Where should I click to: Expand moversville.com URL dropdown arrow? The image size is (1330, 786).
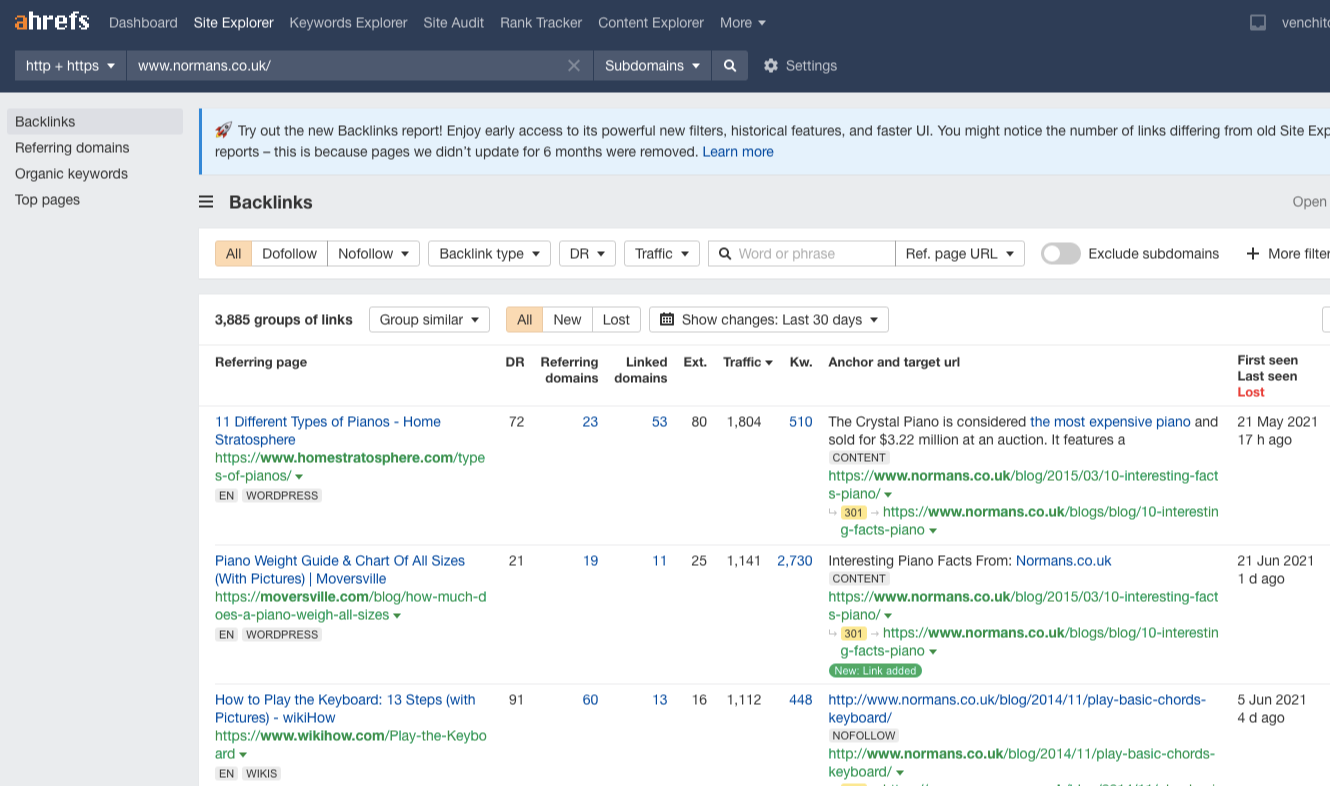(x=397, y=616)
